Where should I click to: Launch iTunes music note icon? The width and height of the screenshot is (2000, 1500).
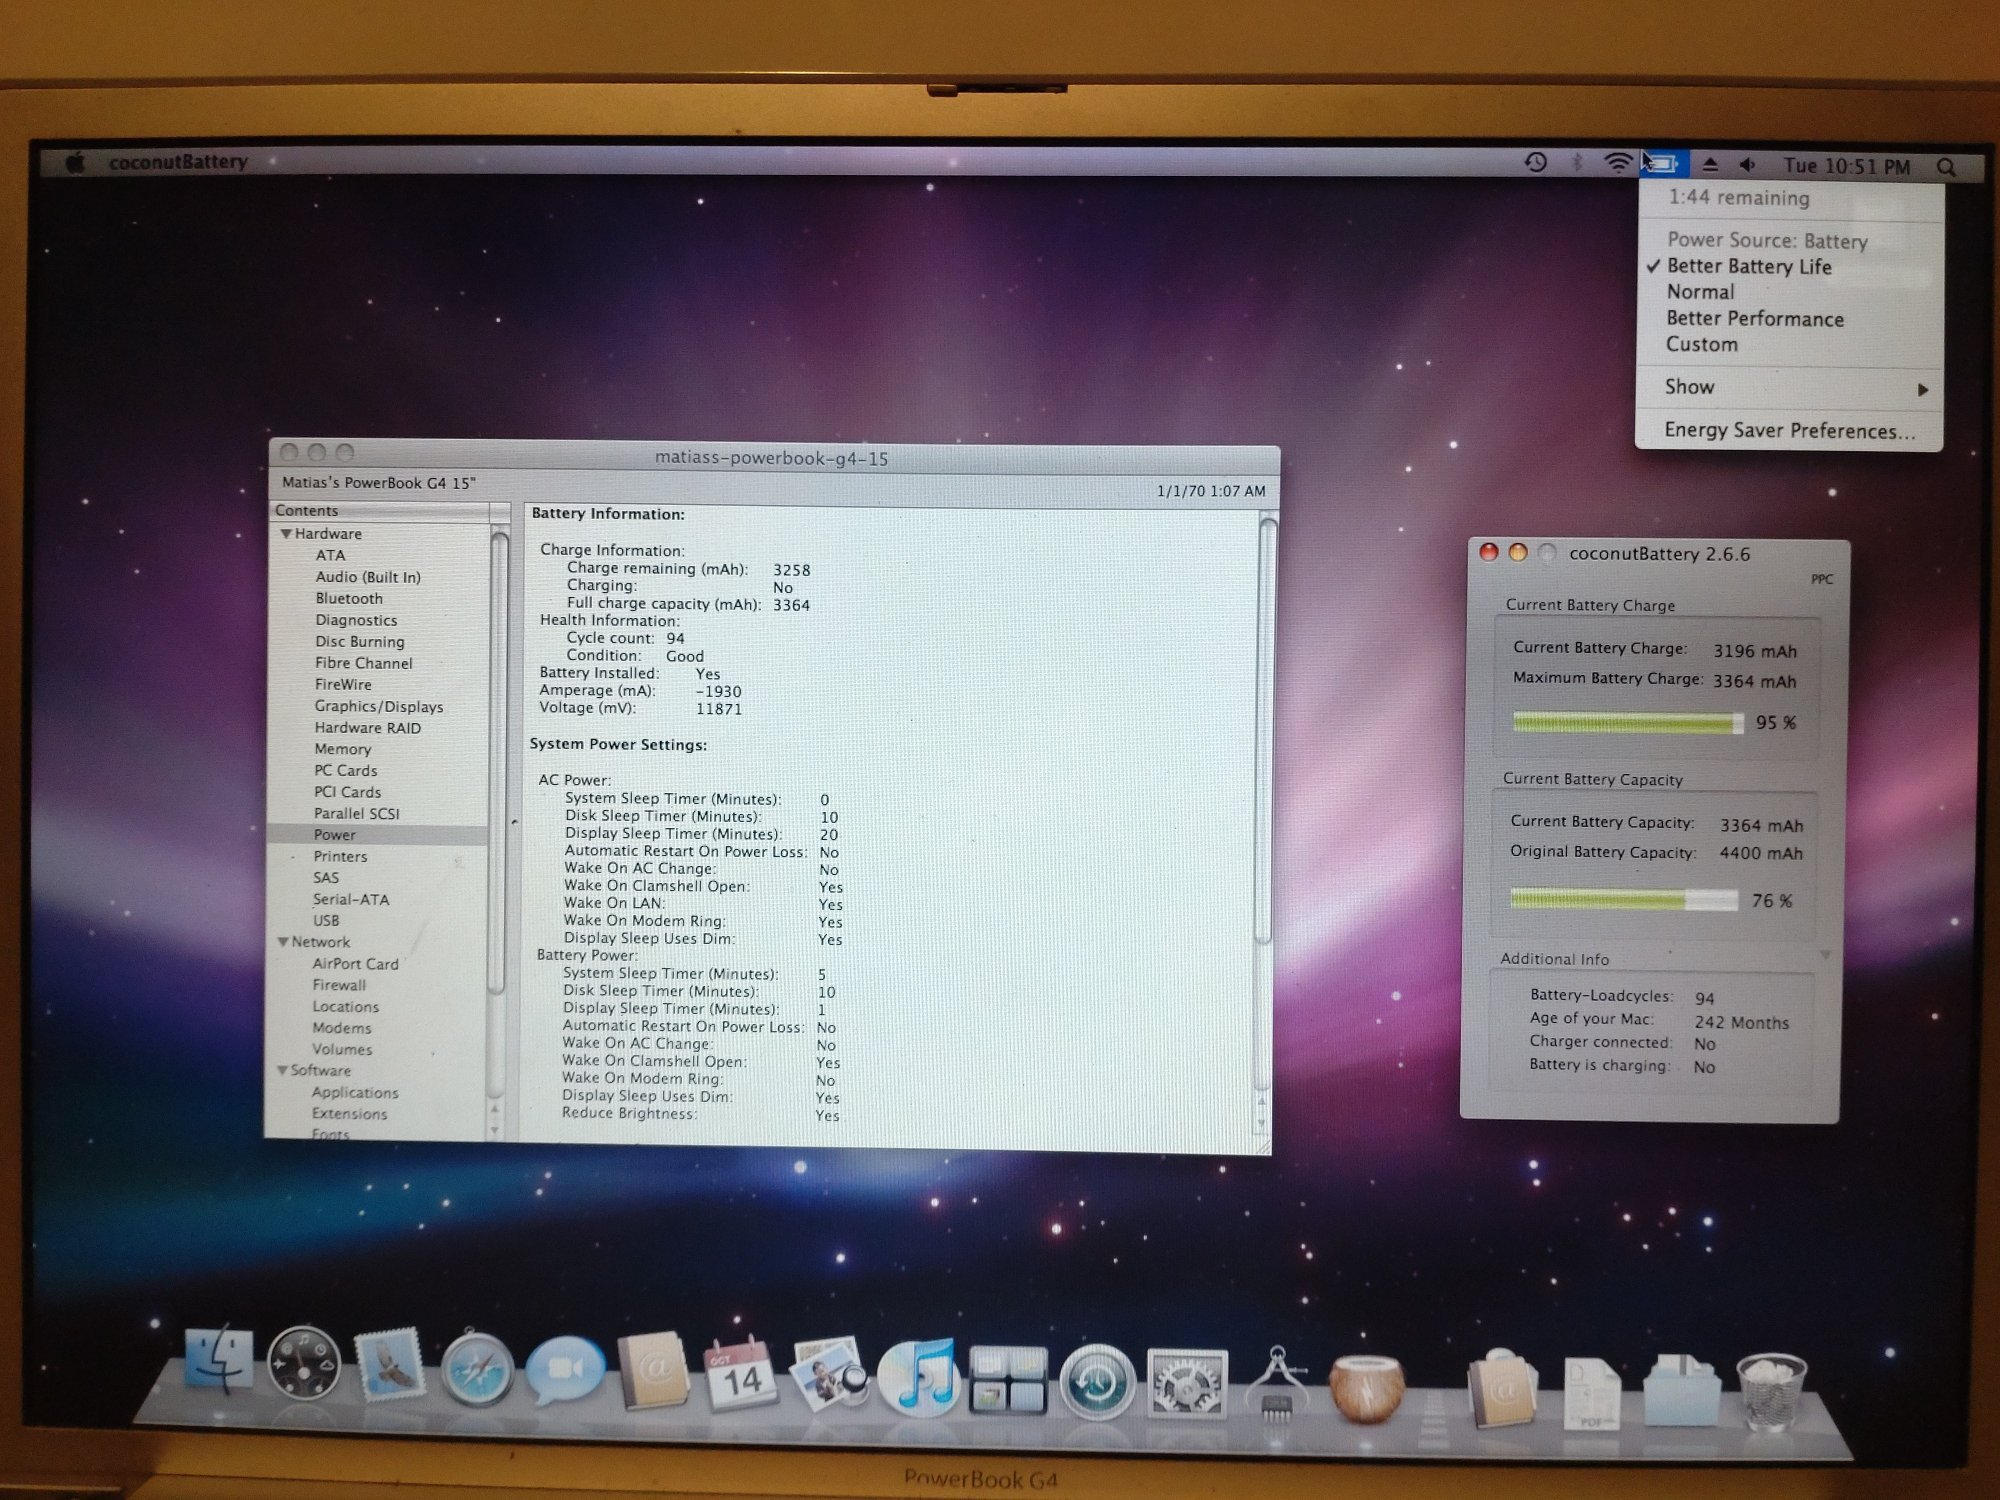click(918, 1377)
